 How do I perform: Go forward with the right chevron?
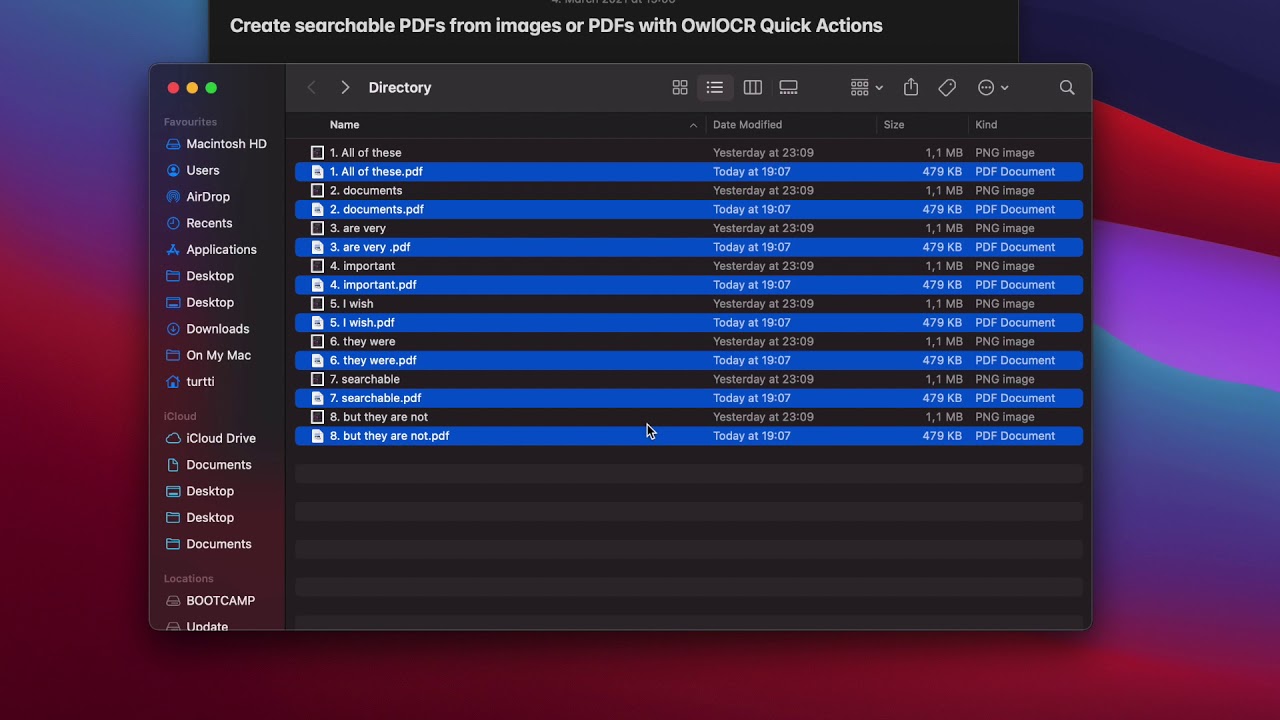(345, 88)
